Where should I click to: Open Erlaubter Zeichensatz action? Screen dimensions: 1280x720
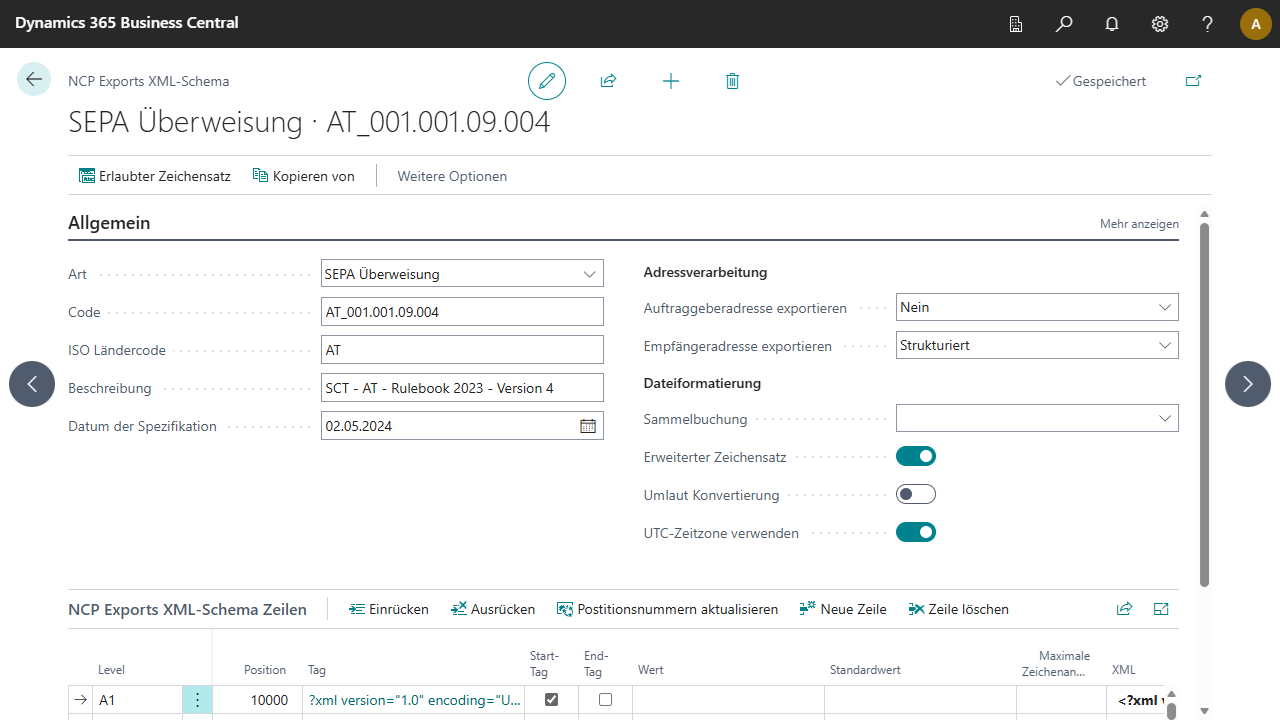[155, 176]
